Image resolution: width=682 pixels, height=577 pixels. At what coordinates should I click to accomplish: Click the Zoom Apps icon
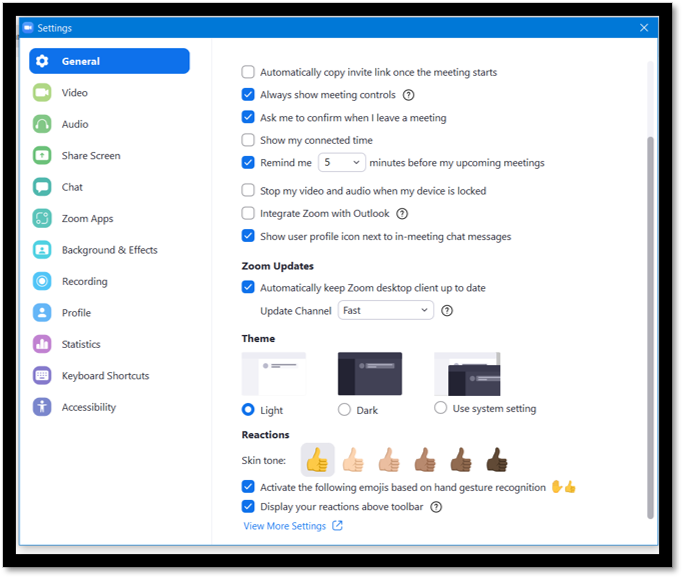(42, 218)
